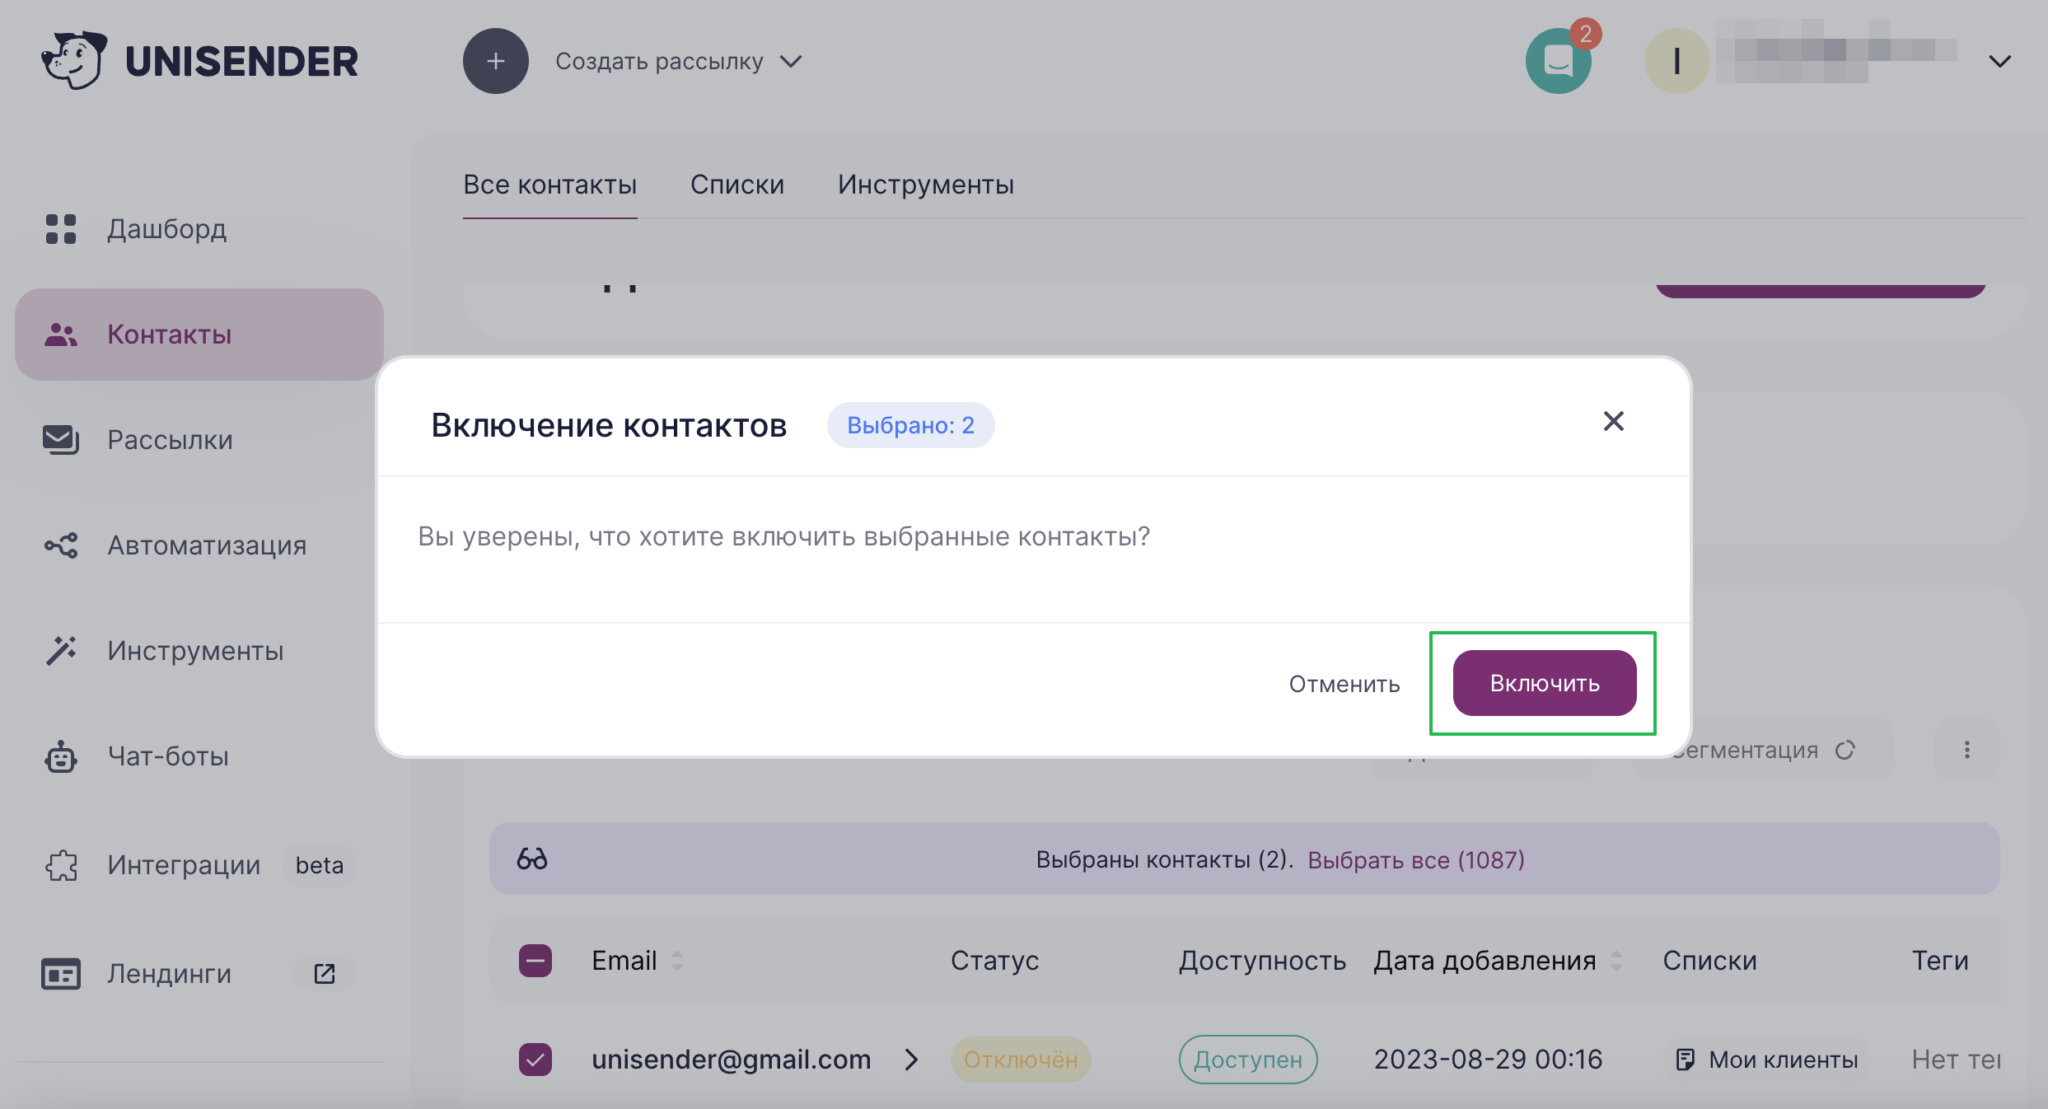
Task: Open Автоматизация in the sidebar
Action: 206,546
